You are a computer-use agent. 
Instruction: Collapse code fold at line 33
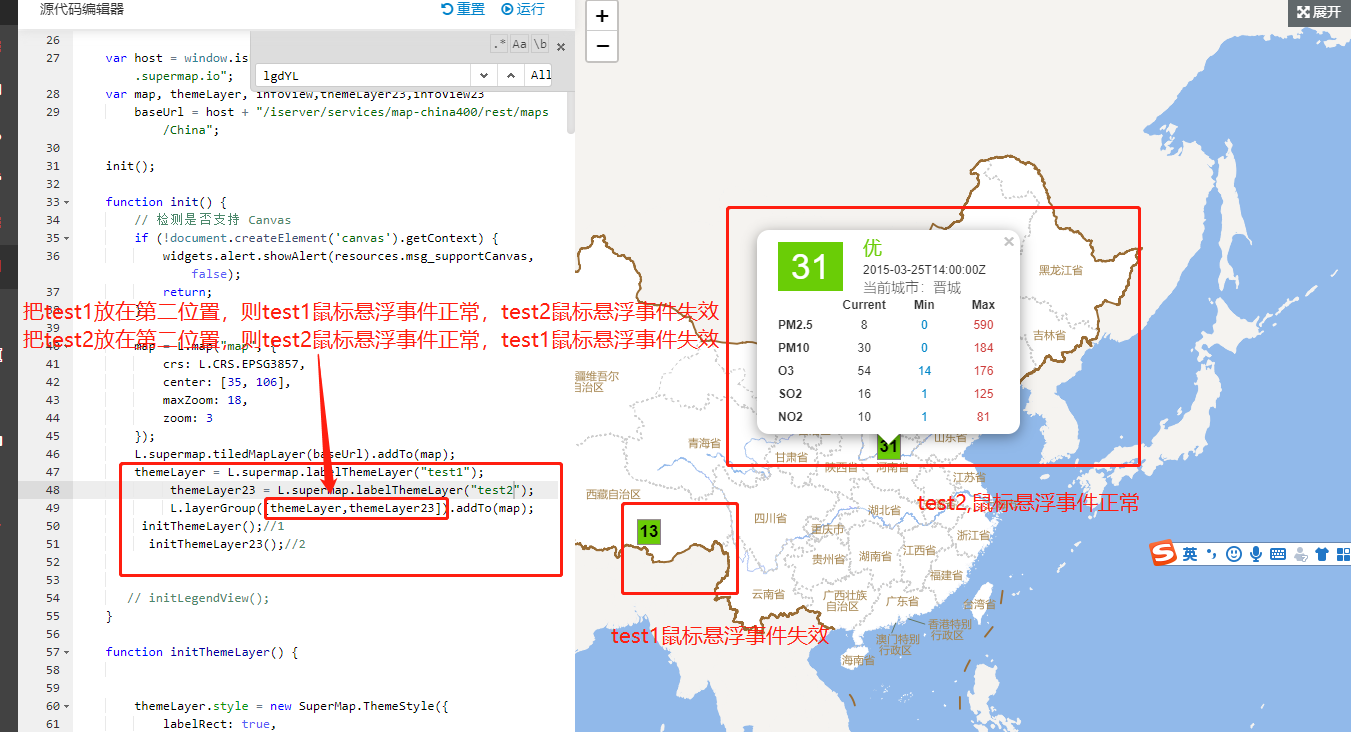67,202
